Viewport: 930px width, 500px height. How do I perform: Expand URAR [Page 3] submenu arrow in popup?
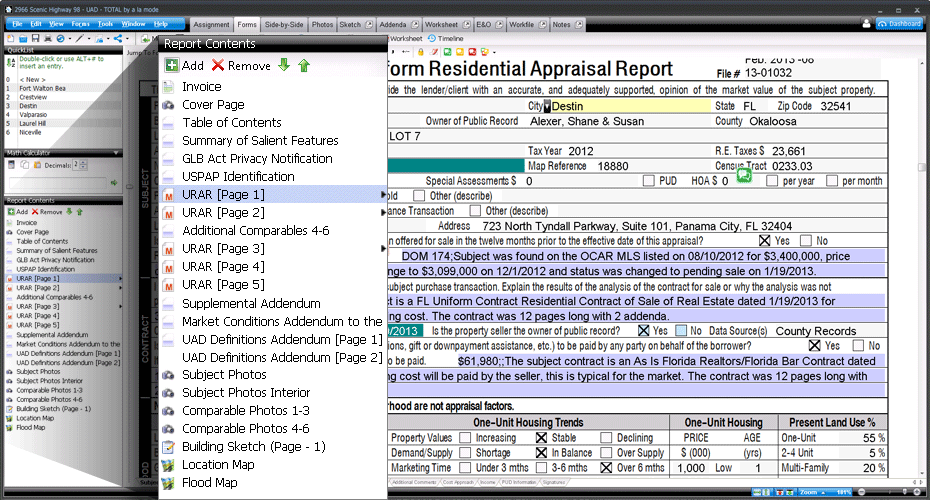(x=383, y=249)
